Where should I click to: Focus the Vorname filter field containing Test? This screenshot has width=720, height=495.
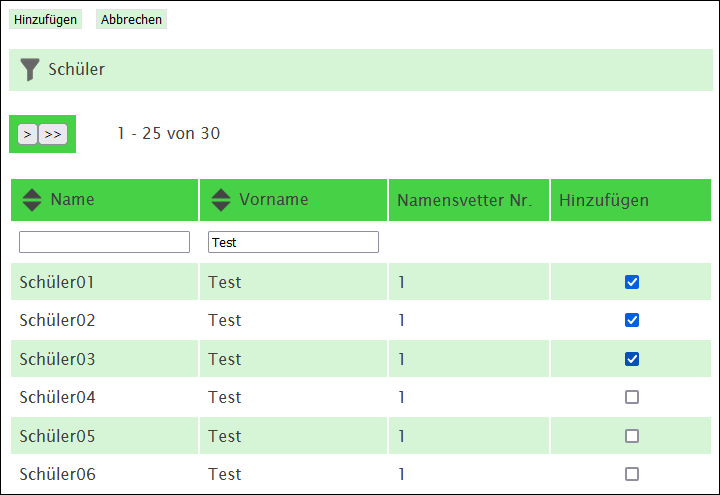point(293,242)
